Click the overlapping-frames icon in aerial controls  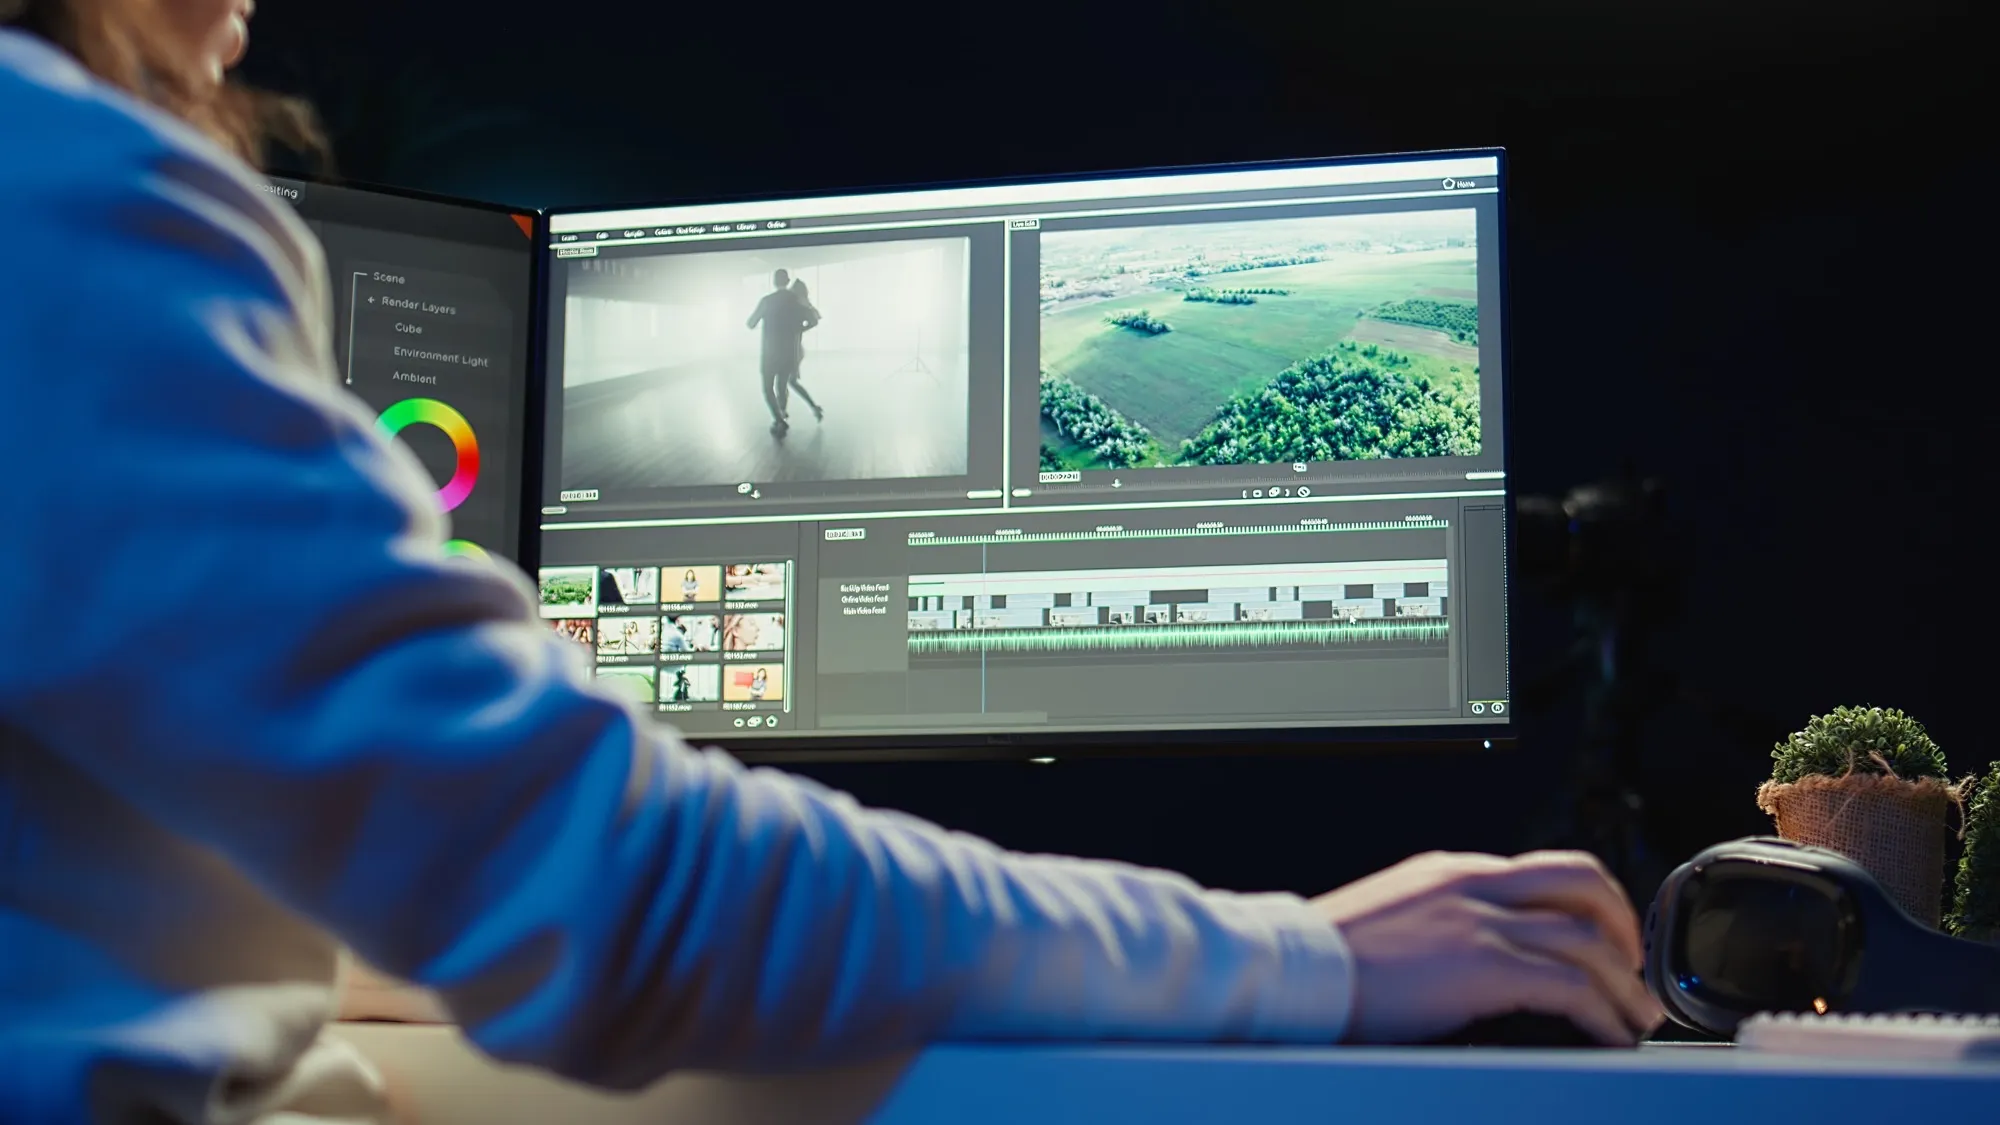coord(1274,492)
